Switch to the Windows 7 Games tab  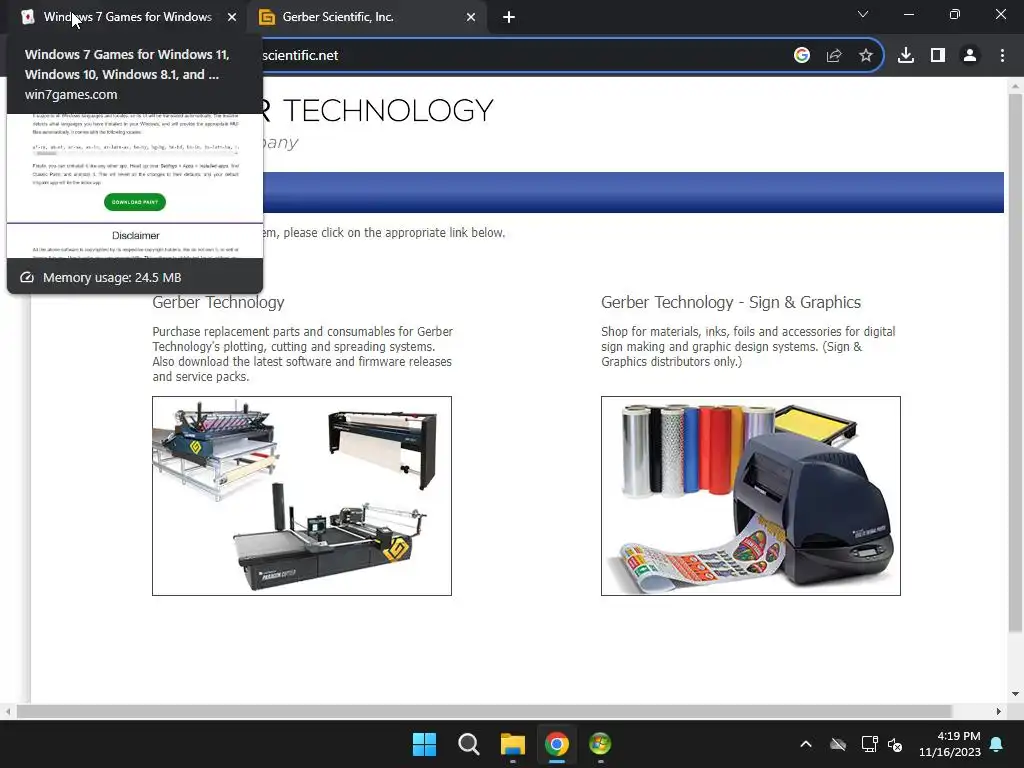(127, 17)
